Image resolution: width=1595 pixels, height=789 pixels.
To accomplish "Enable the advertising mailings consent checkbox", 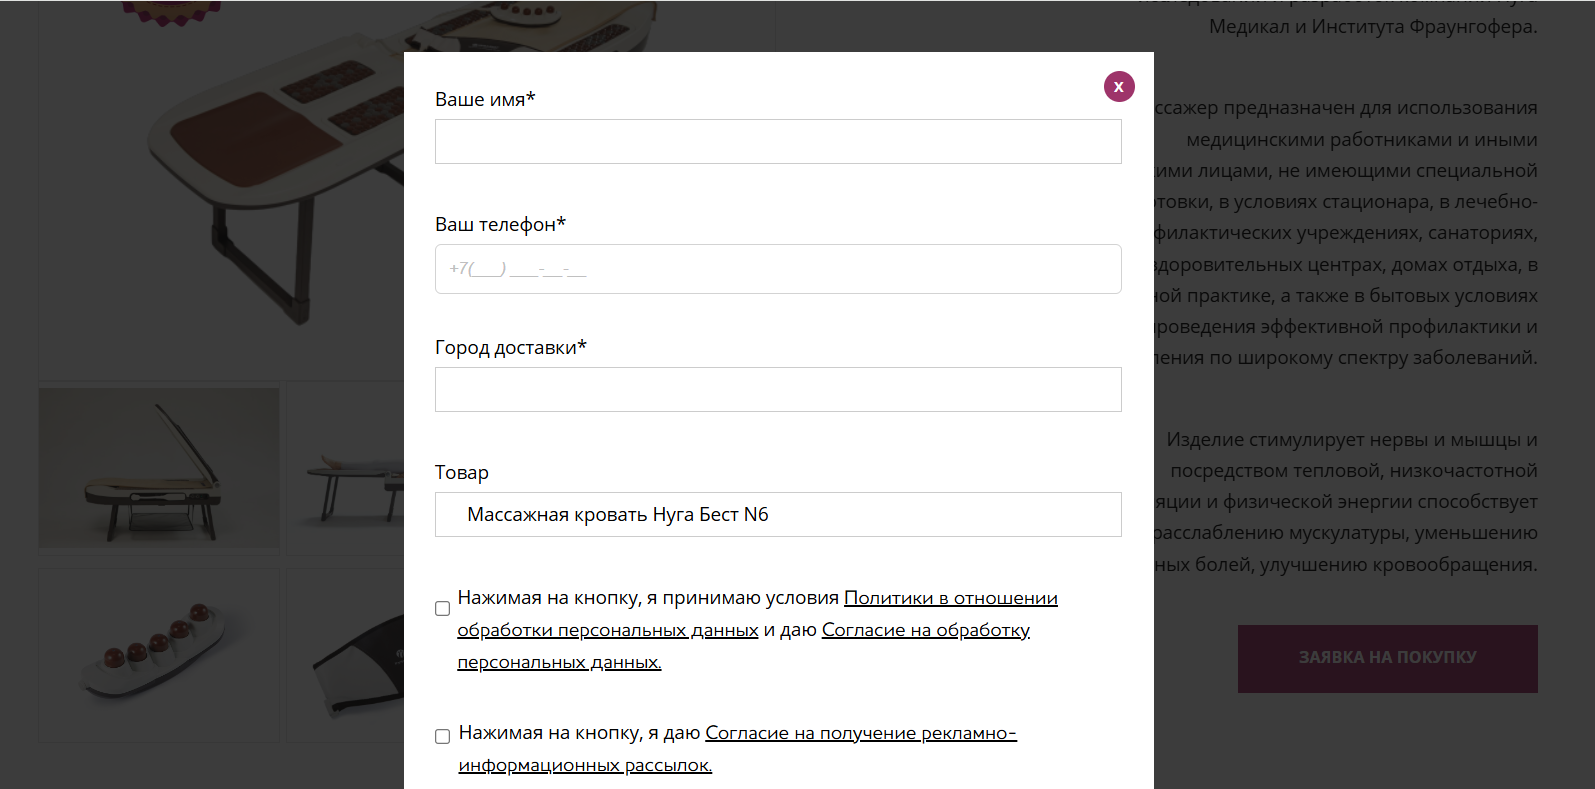I will (442, 736).
